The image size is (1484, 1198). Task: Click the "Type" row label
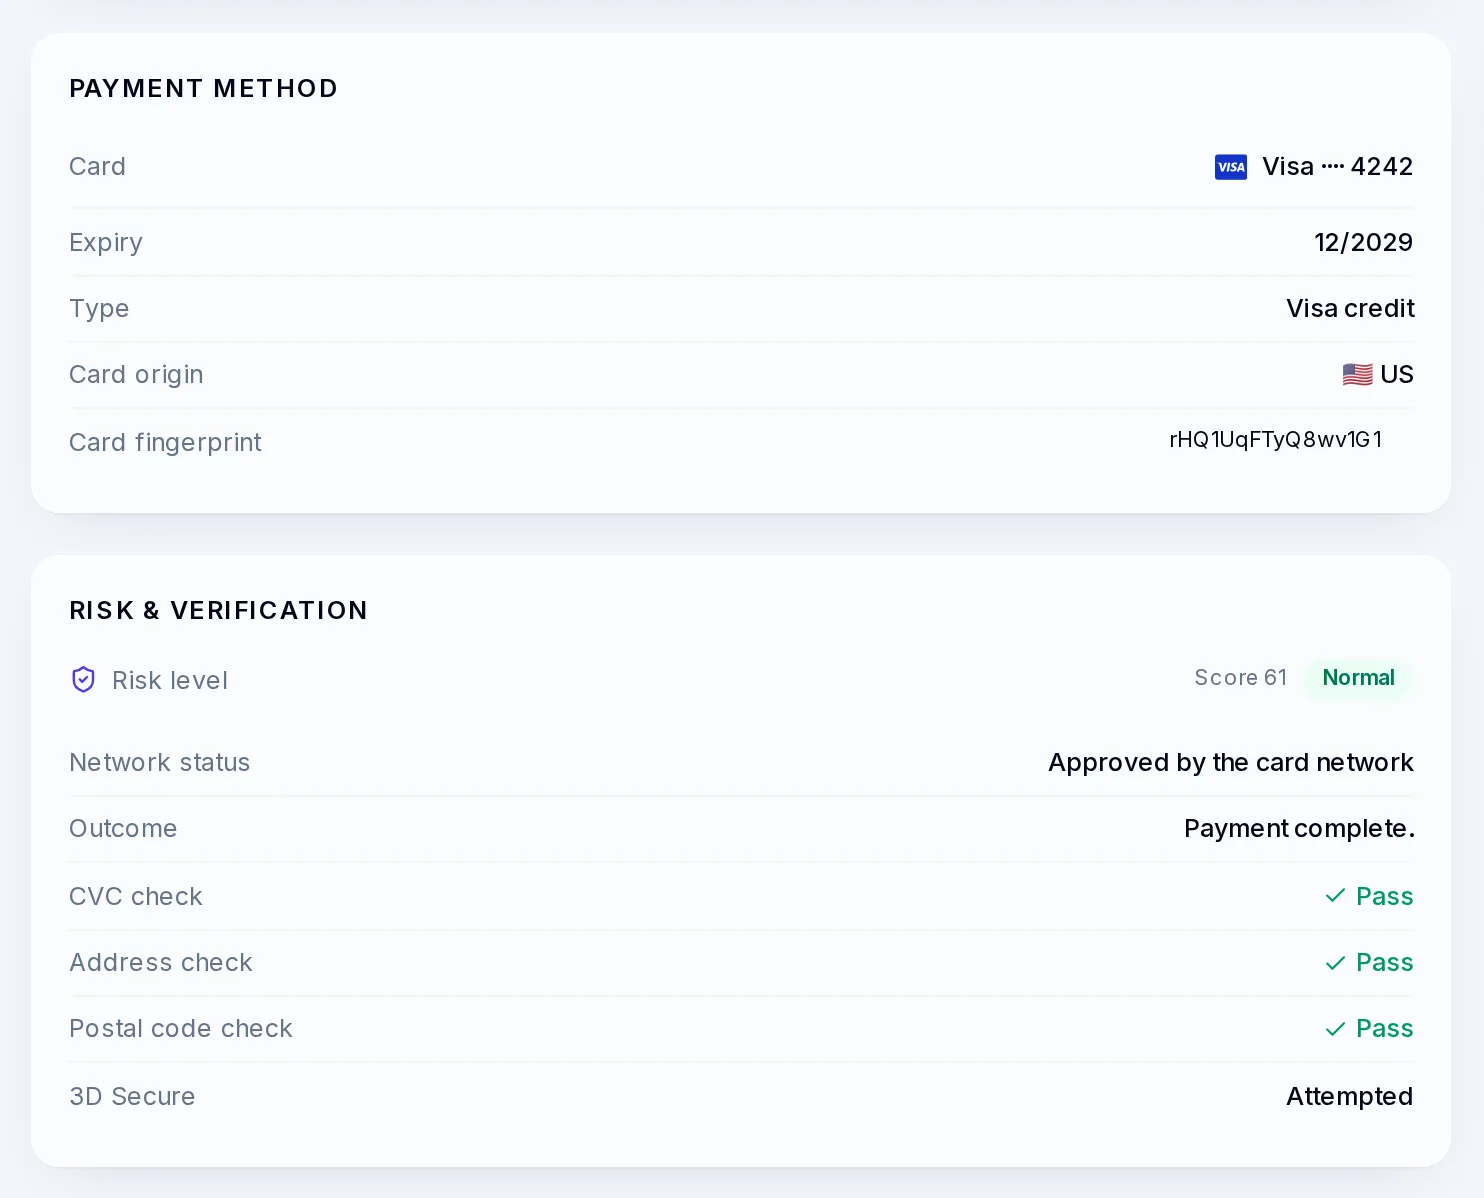click(99, 309)
